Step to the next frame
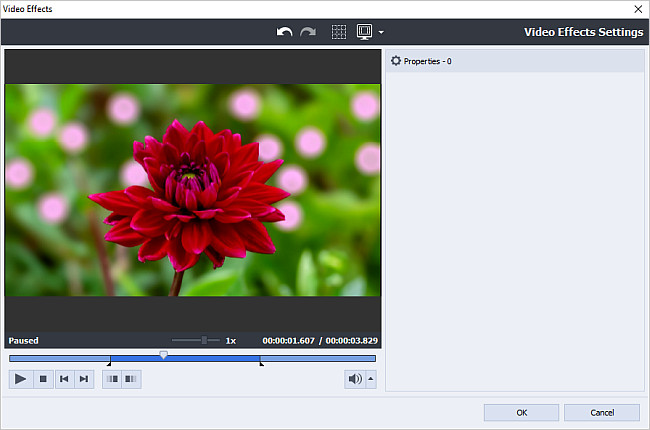The image size is (650, 430). pyautogui.click(x=85, y=379)
